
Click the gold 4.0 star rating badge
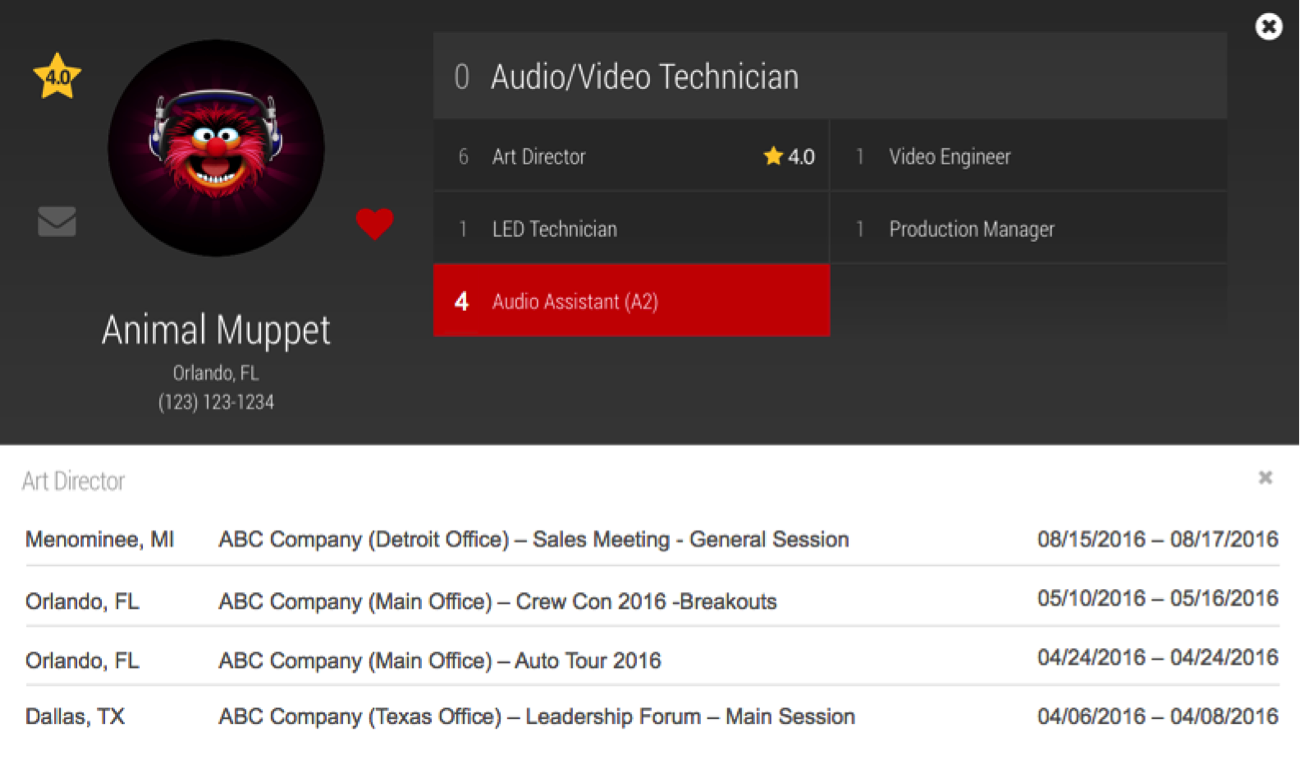[57, 76]
